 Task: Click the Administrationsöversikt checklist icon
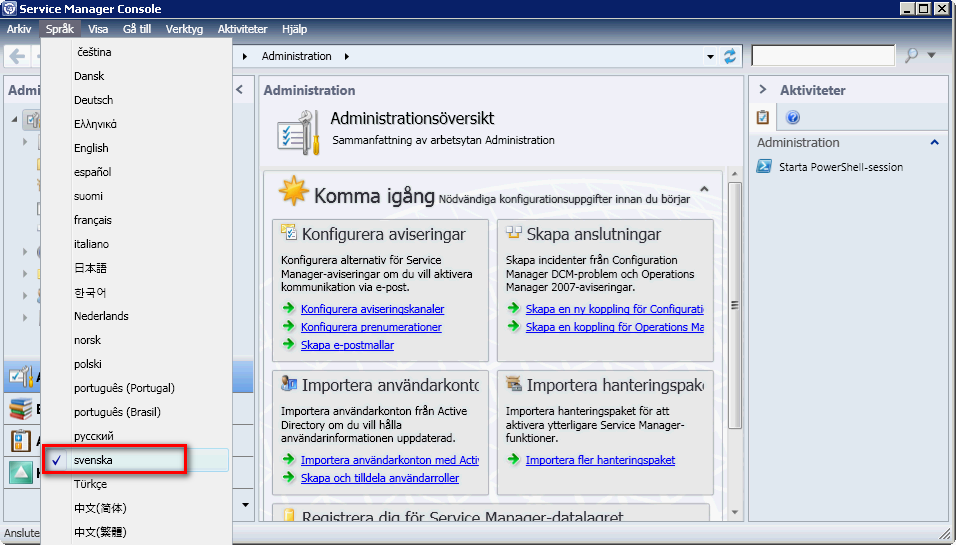click(298, 132)
